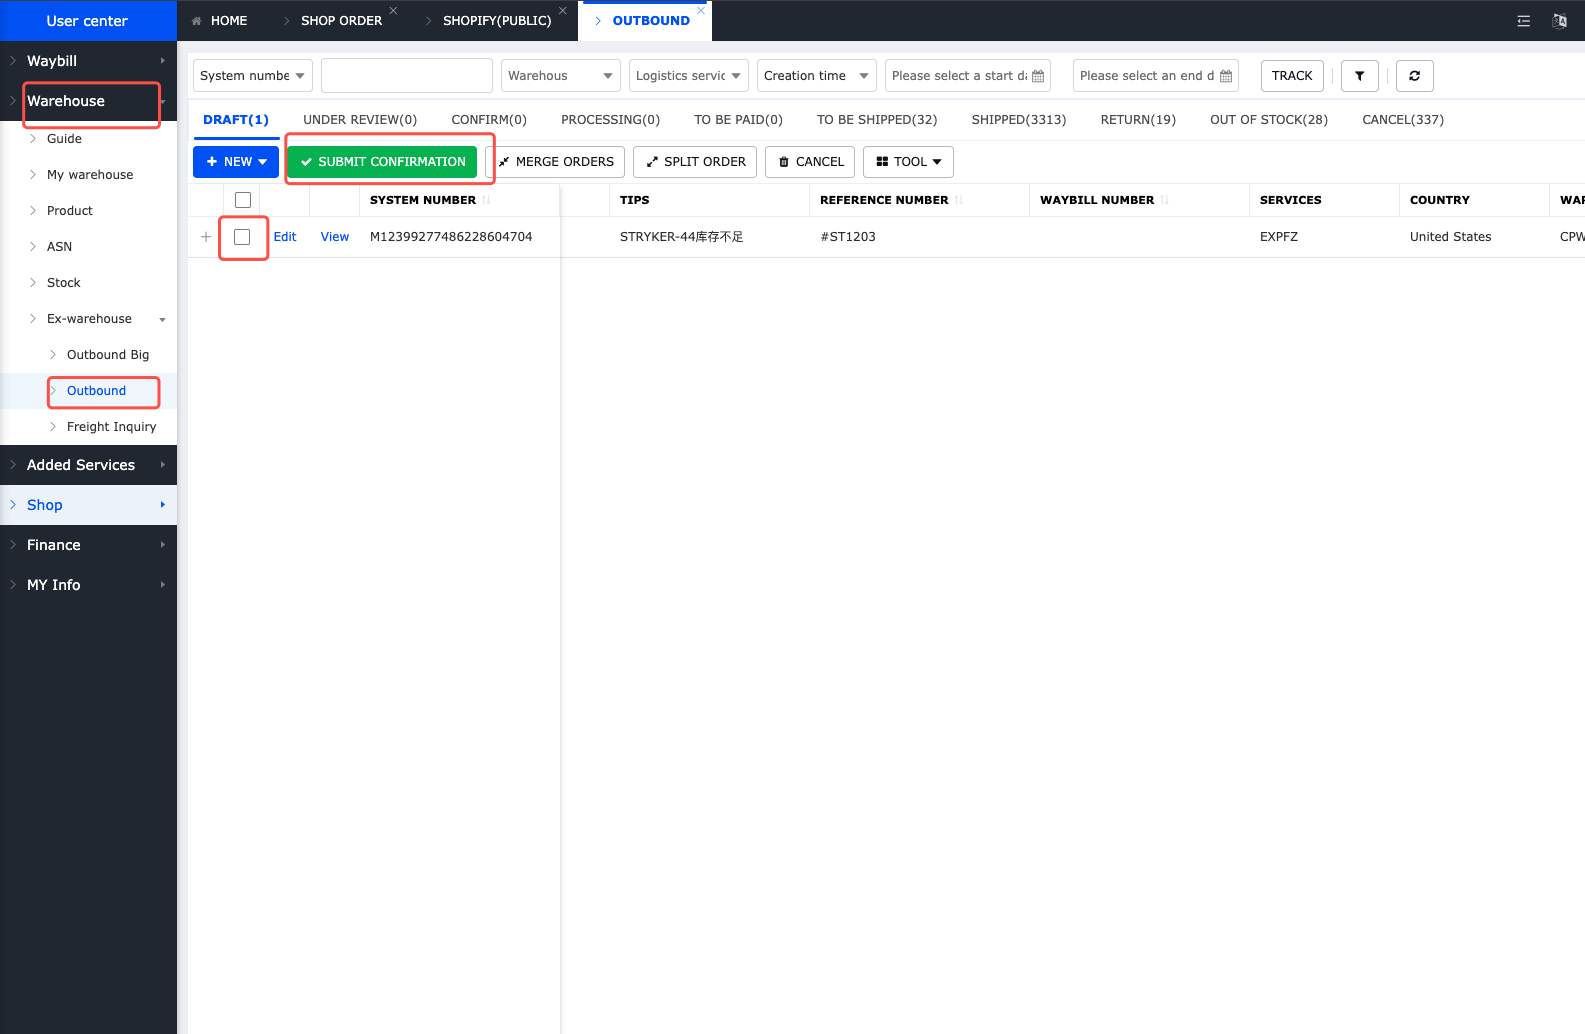Sort by SYSTEM NUMBER column
The image size is (1585, 1034).
486,200
